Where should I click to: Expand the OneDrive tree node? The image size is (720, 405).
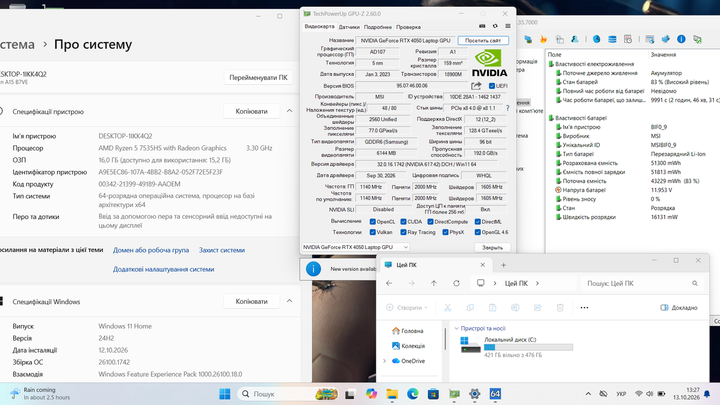coord(384,361)
